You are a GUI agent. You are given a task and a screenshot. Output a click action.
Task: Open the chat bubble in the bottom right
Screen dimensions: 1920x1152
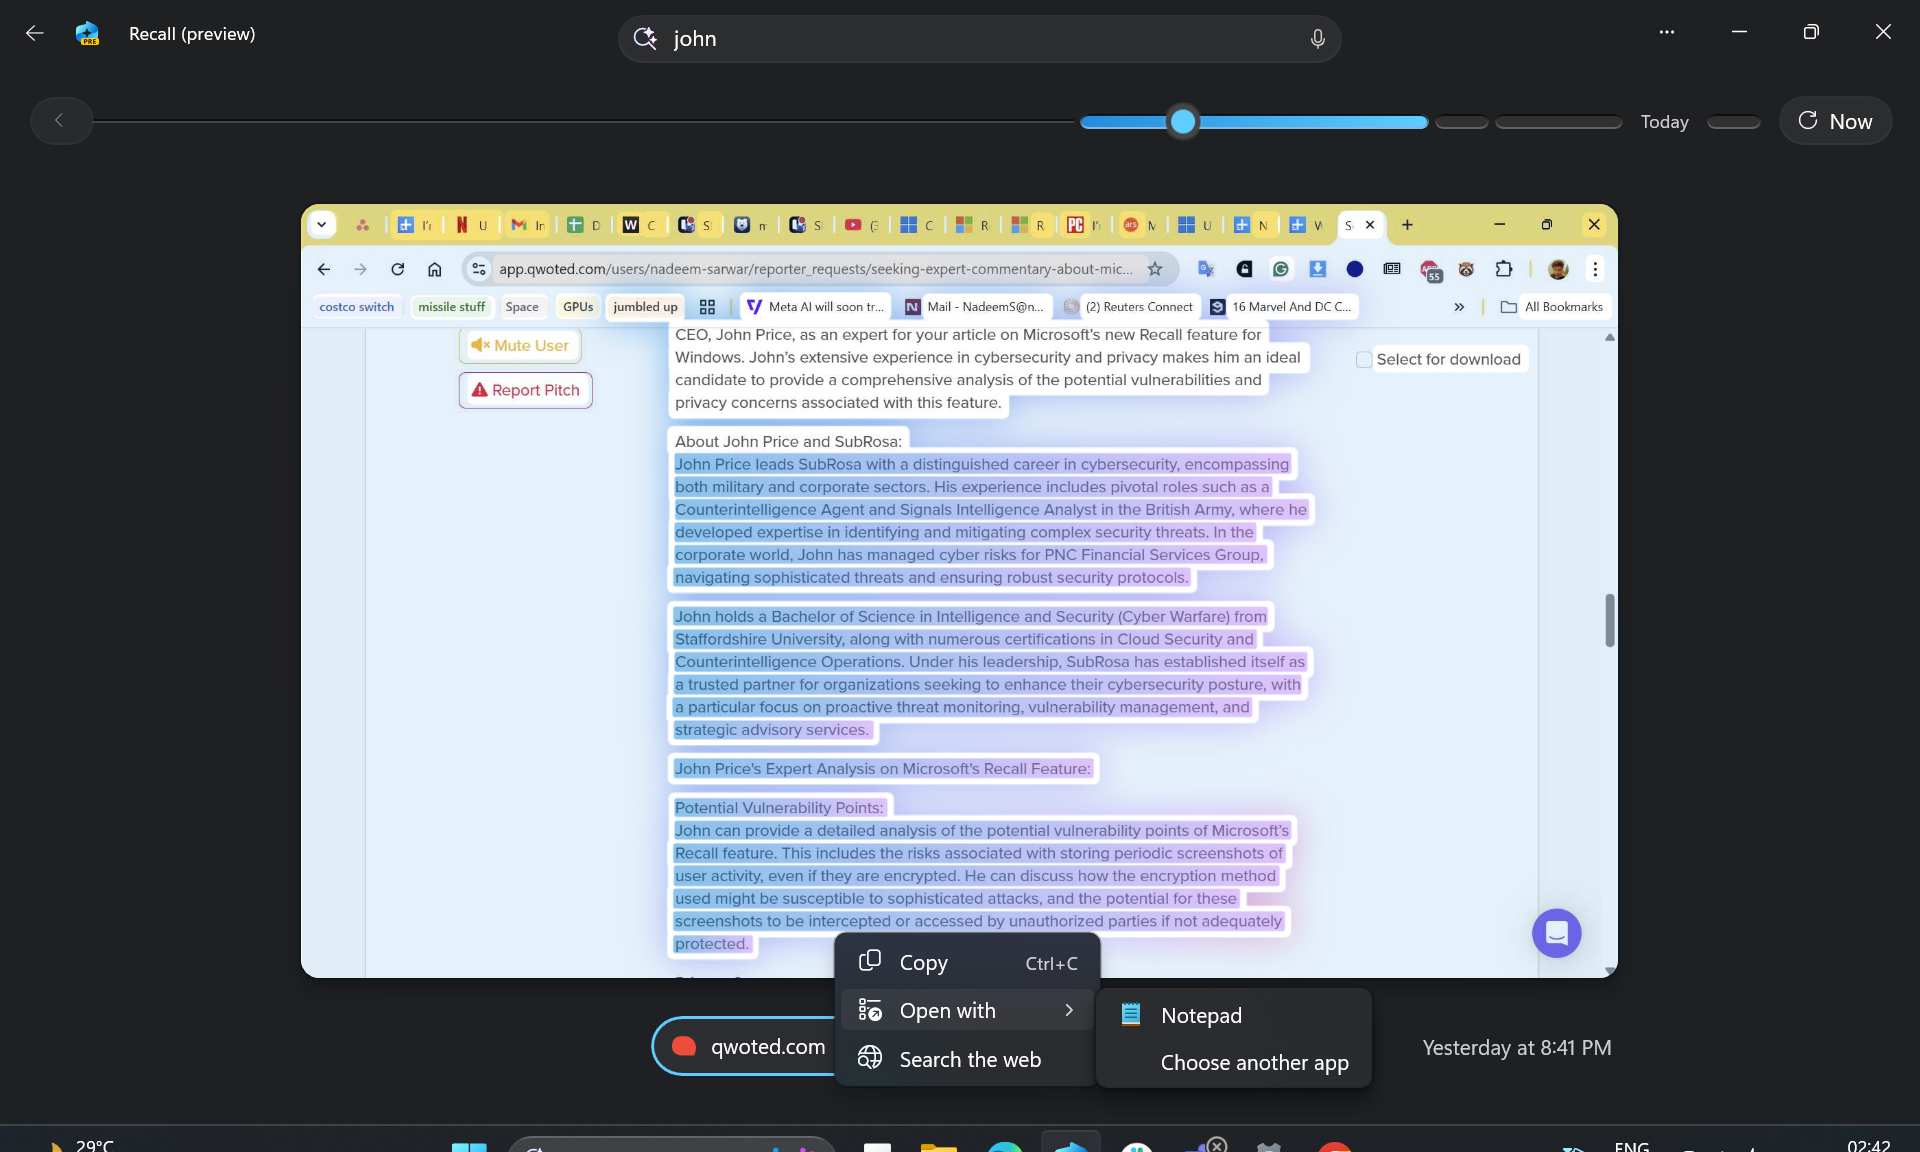[1556, 933]
